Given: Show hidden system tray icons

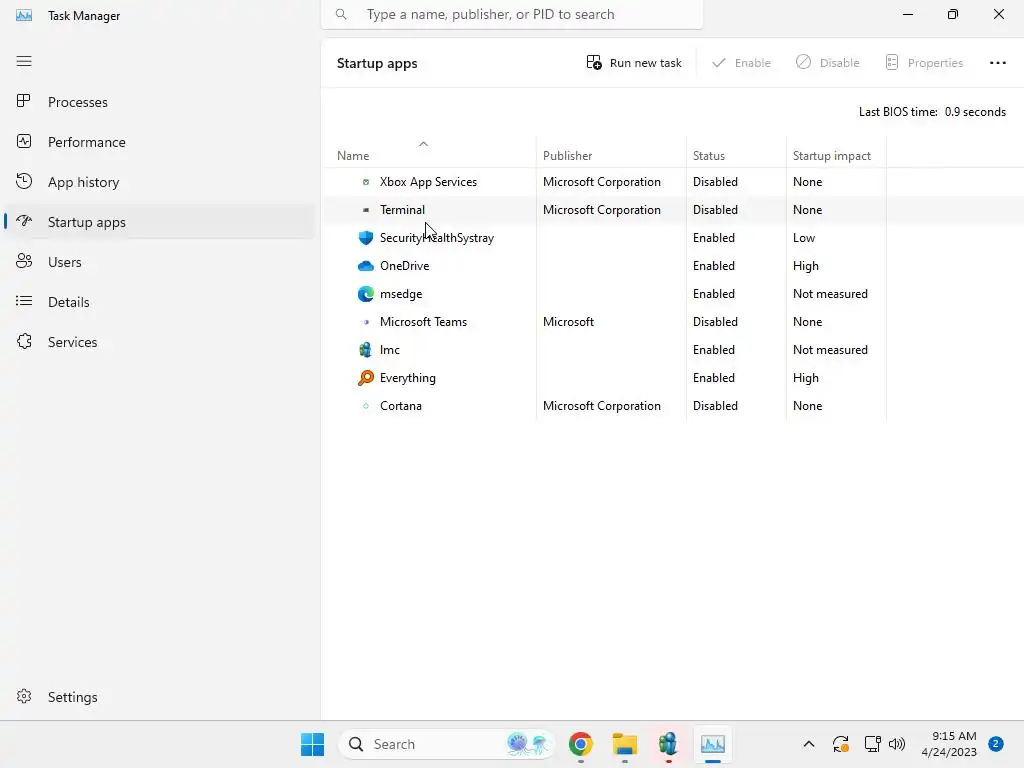Looking at the screenshot, I should pos(808,744).
